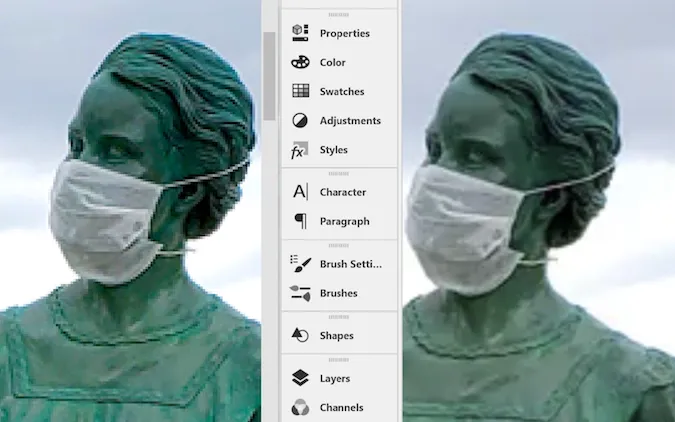Click the Adjustments half-circle icon
The width and height of the screenshot is (675, 422).
point(300,120)
